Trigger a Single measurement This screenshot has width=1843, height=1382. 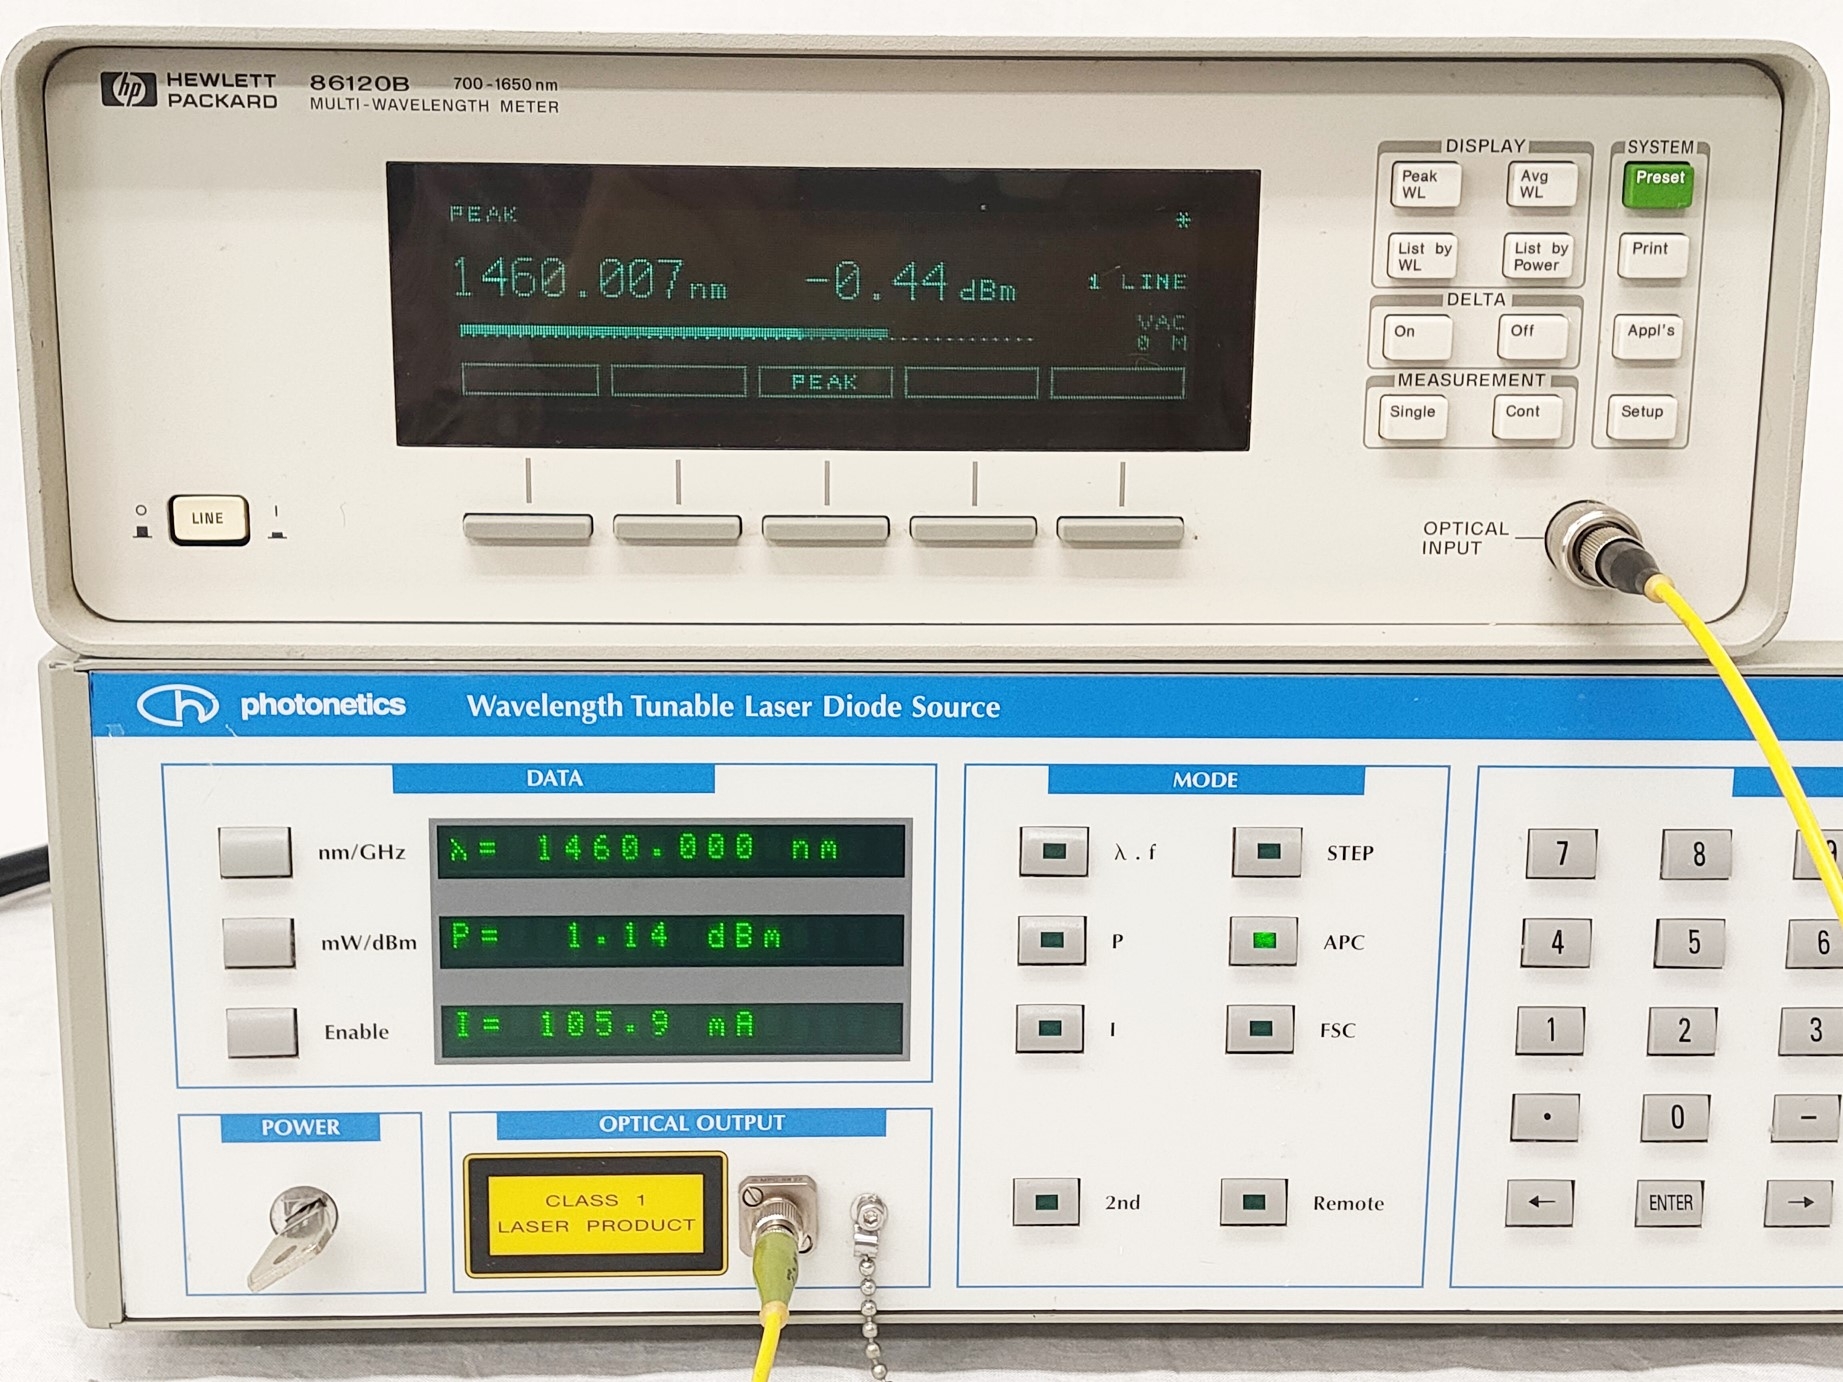[x=1412, y=416]
